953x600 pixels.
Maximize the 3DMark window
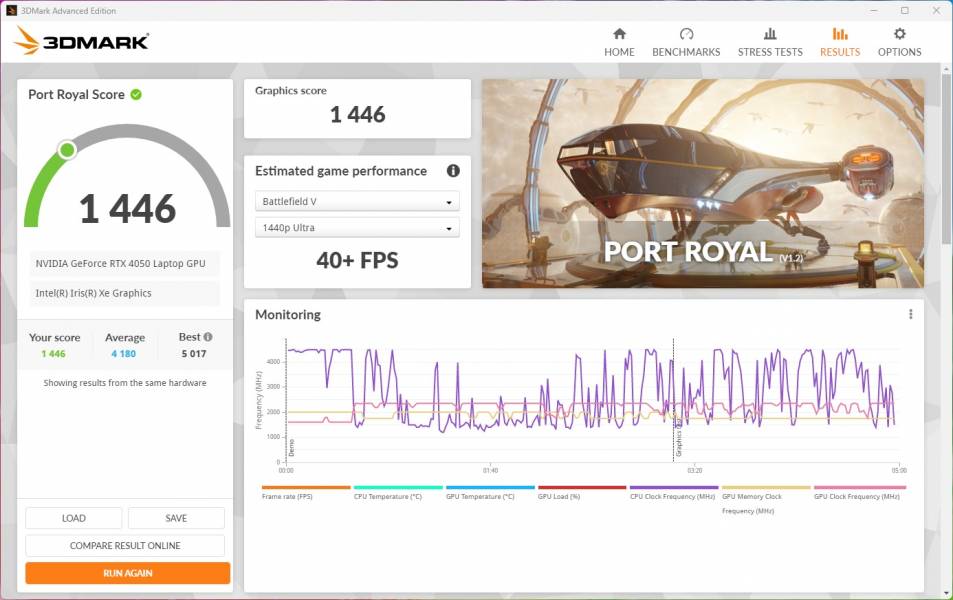(x=904, y=10)
